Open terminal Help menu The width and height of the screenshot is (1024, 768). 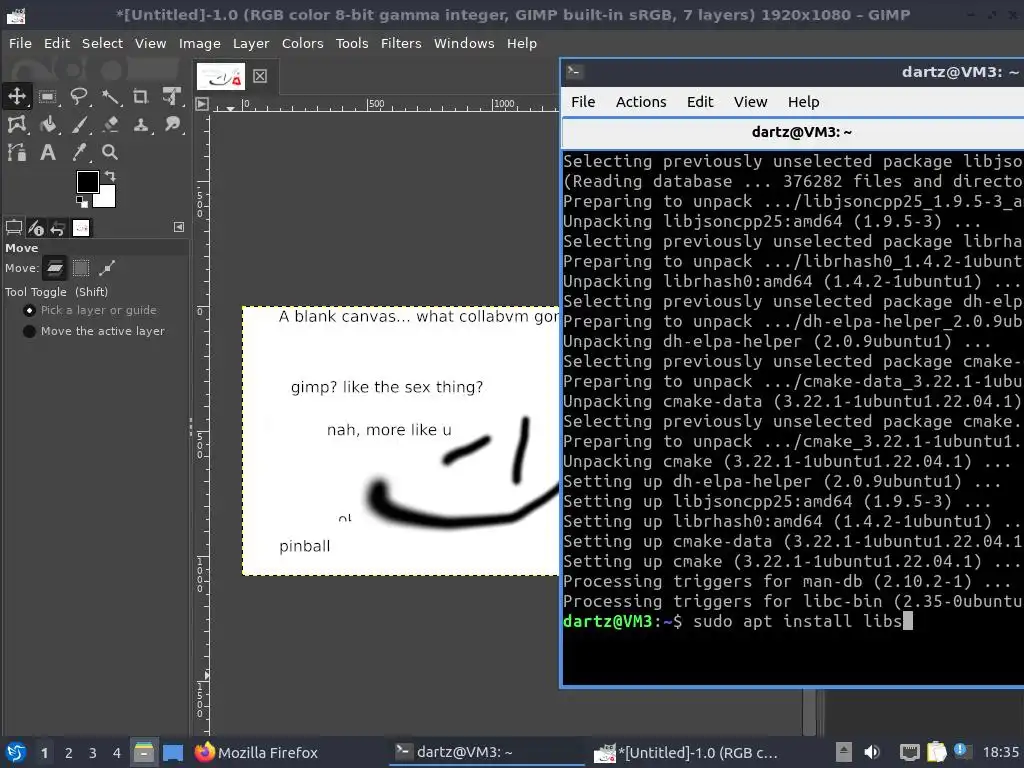pyautogui.click(x=803, y=102)
